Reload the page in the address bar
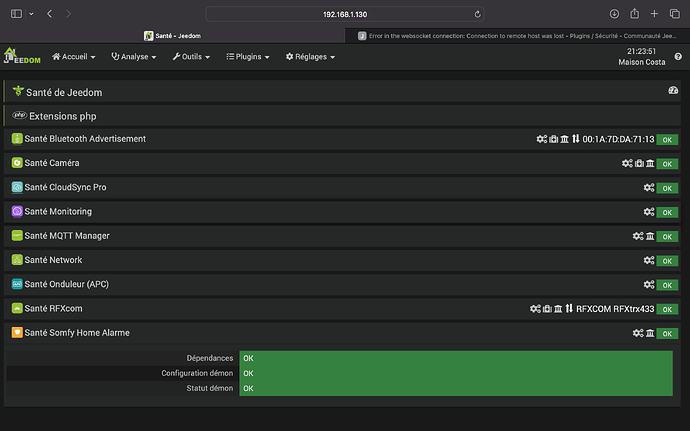The width and height of the screenshot is (690, 431). click(477, 15)
